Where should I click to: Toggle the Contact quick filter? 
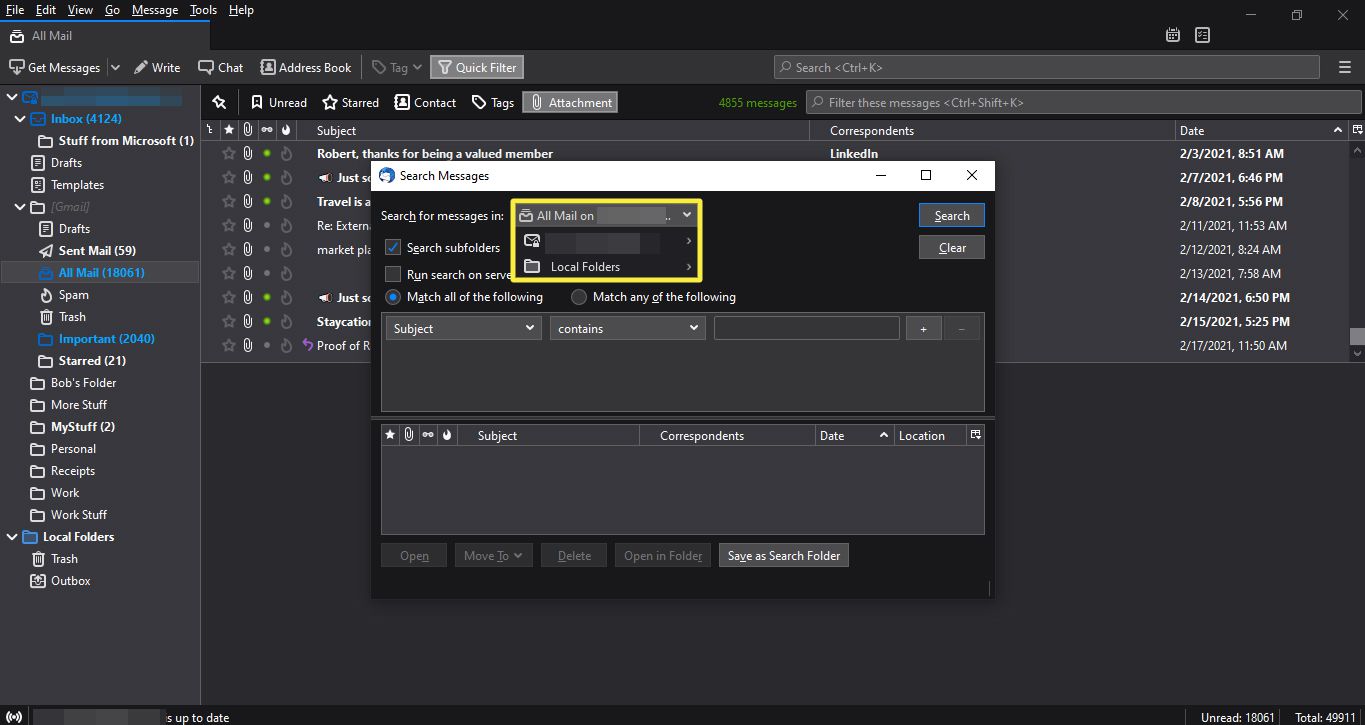coord(425,102)
